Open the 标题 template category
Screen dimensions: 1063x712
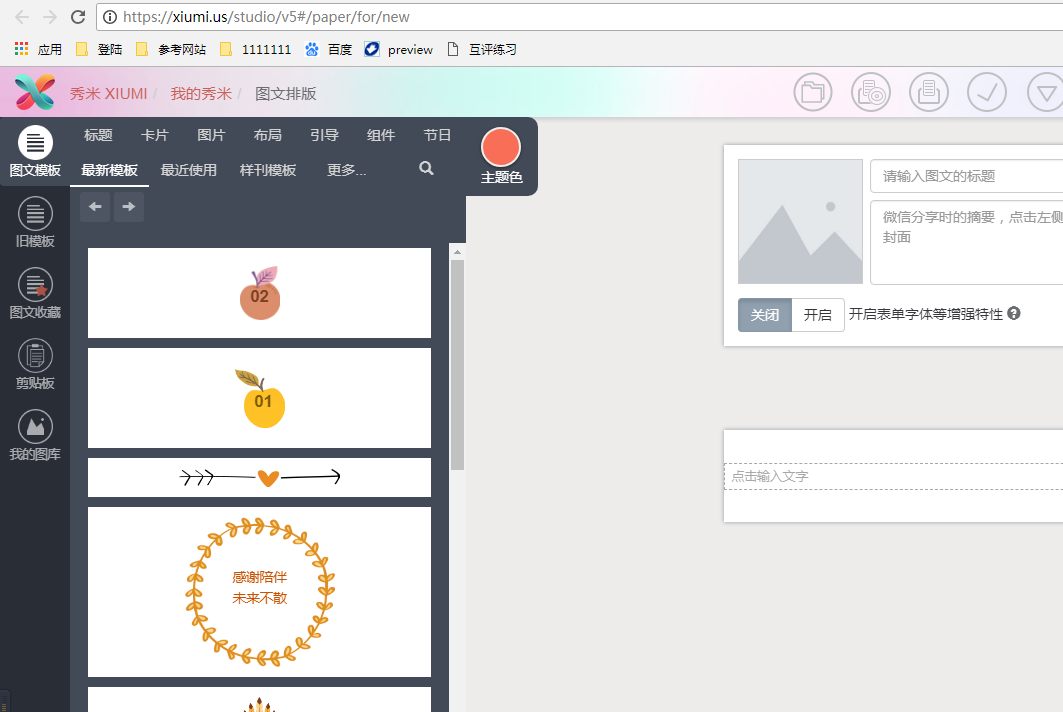[x=97, y=134]
